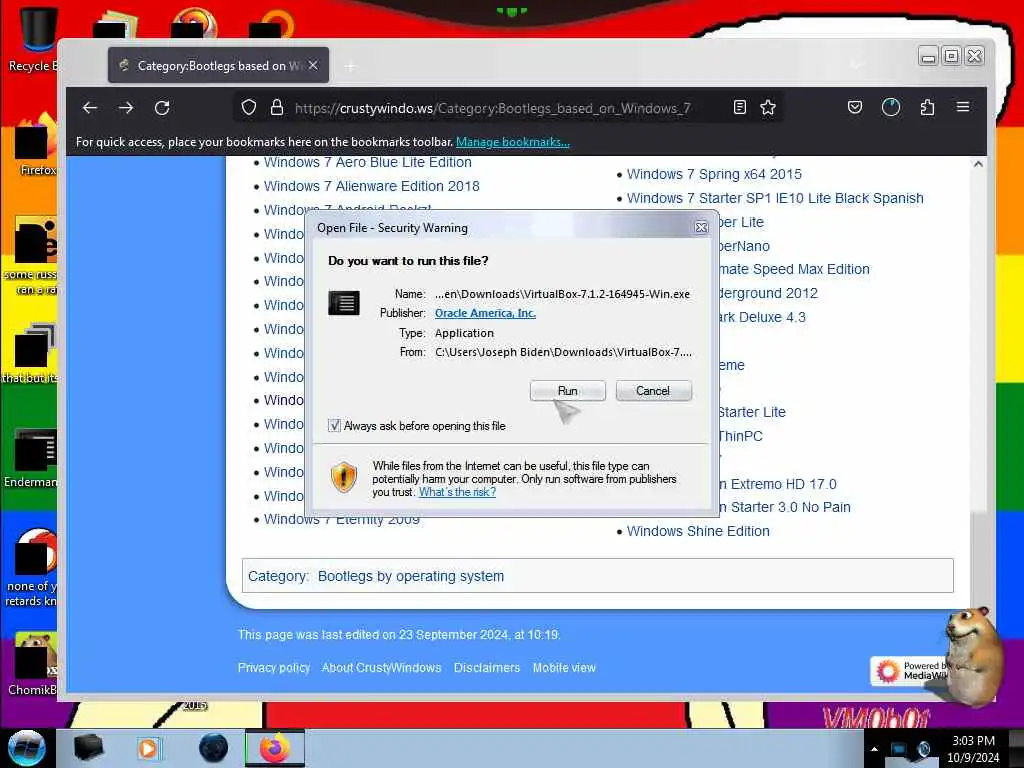Open About CrustyWindows footer link

point(381,667)
